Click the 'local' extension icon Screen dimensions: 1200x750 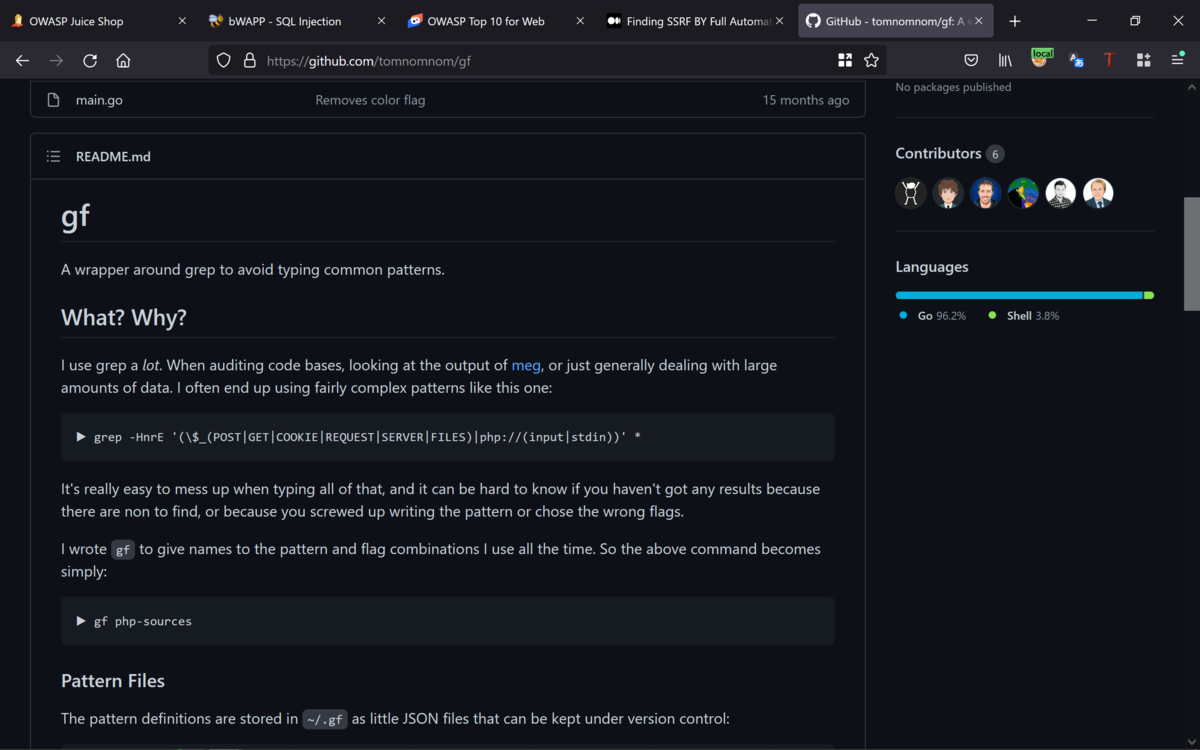click(1041, 59)
